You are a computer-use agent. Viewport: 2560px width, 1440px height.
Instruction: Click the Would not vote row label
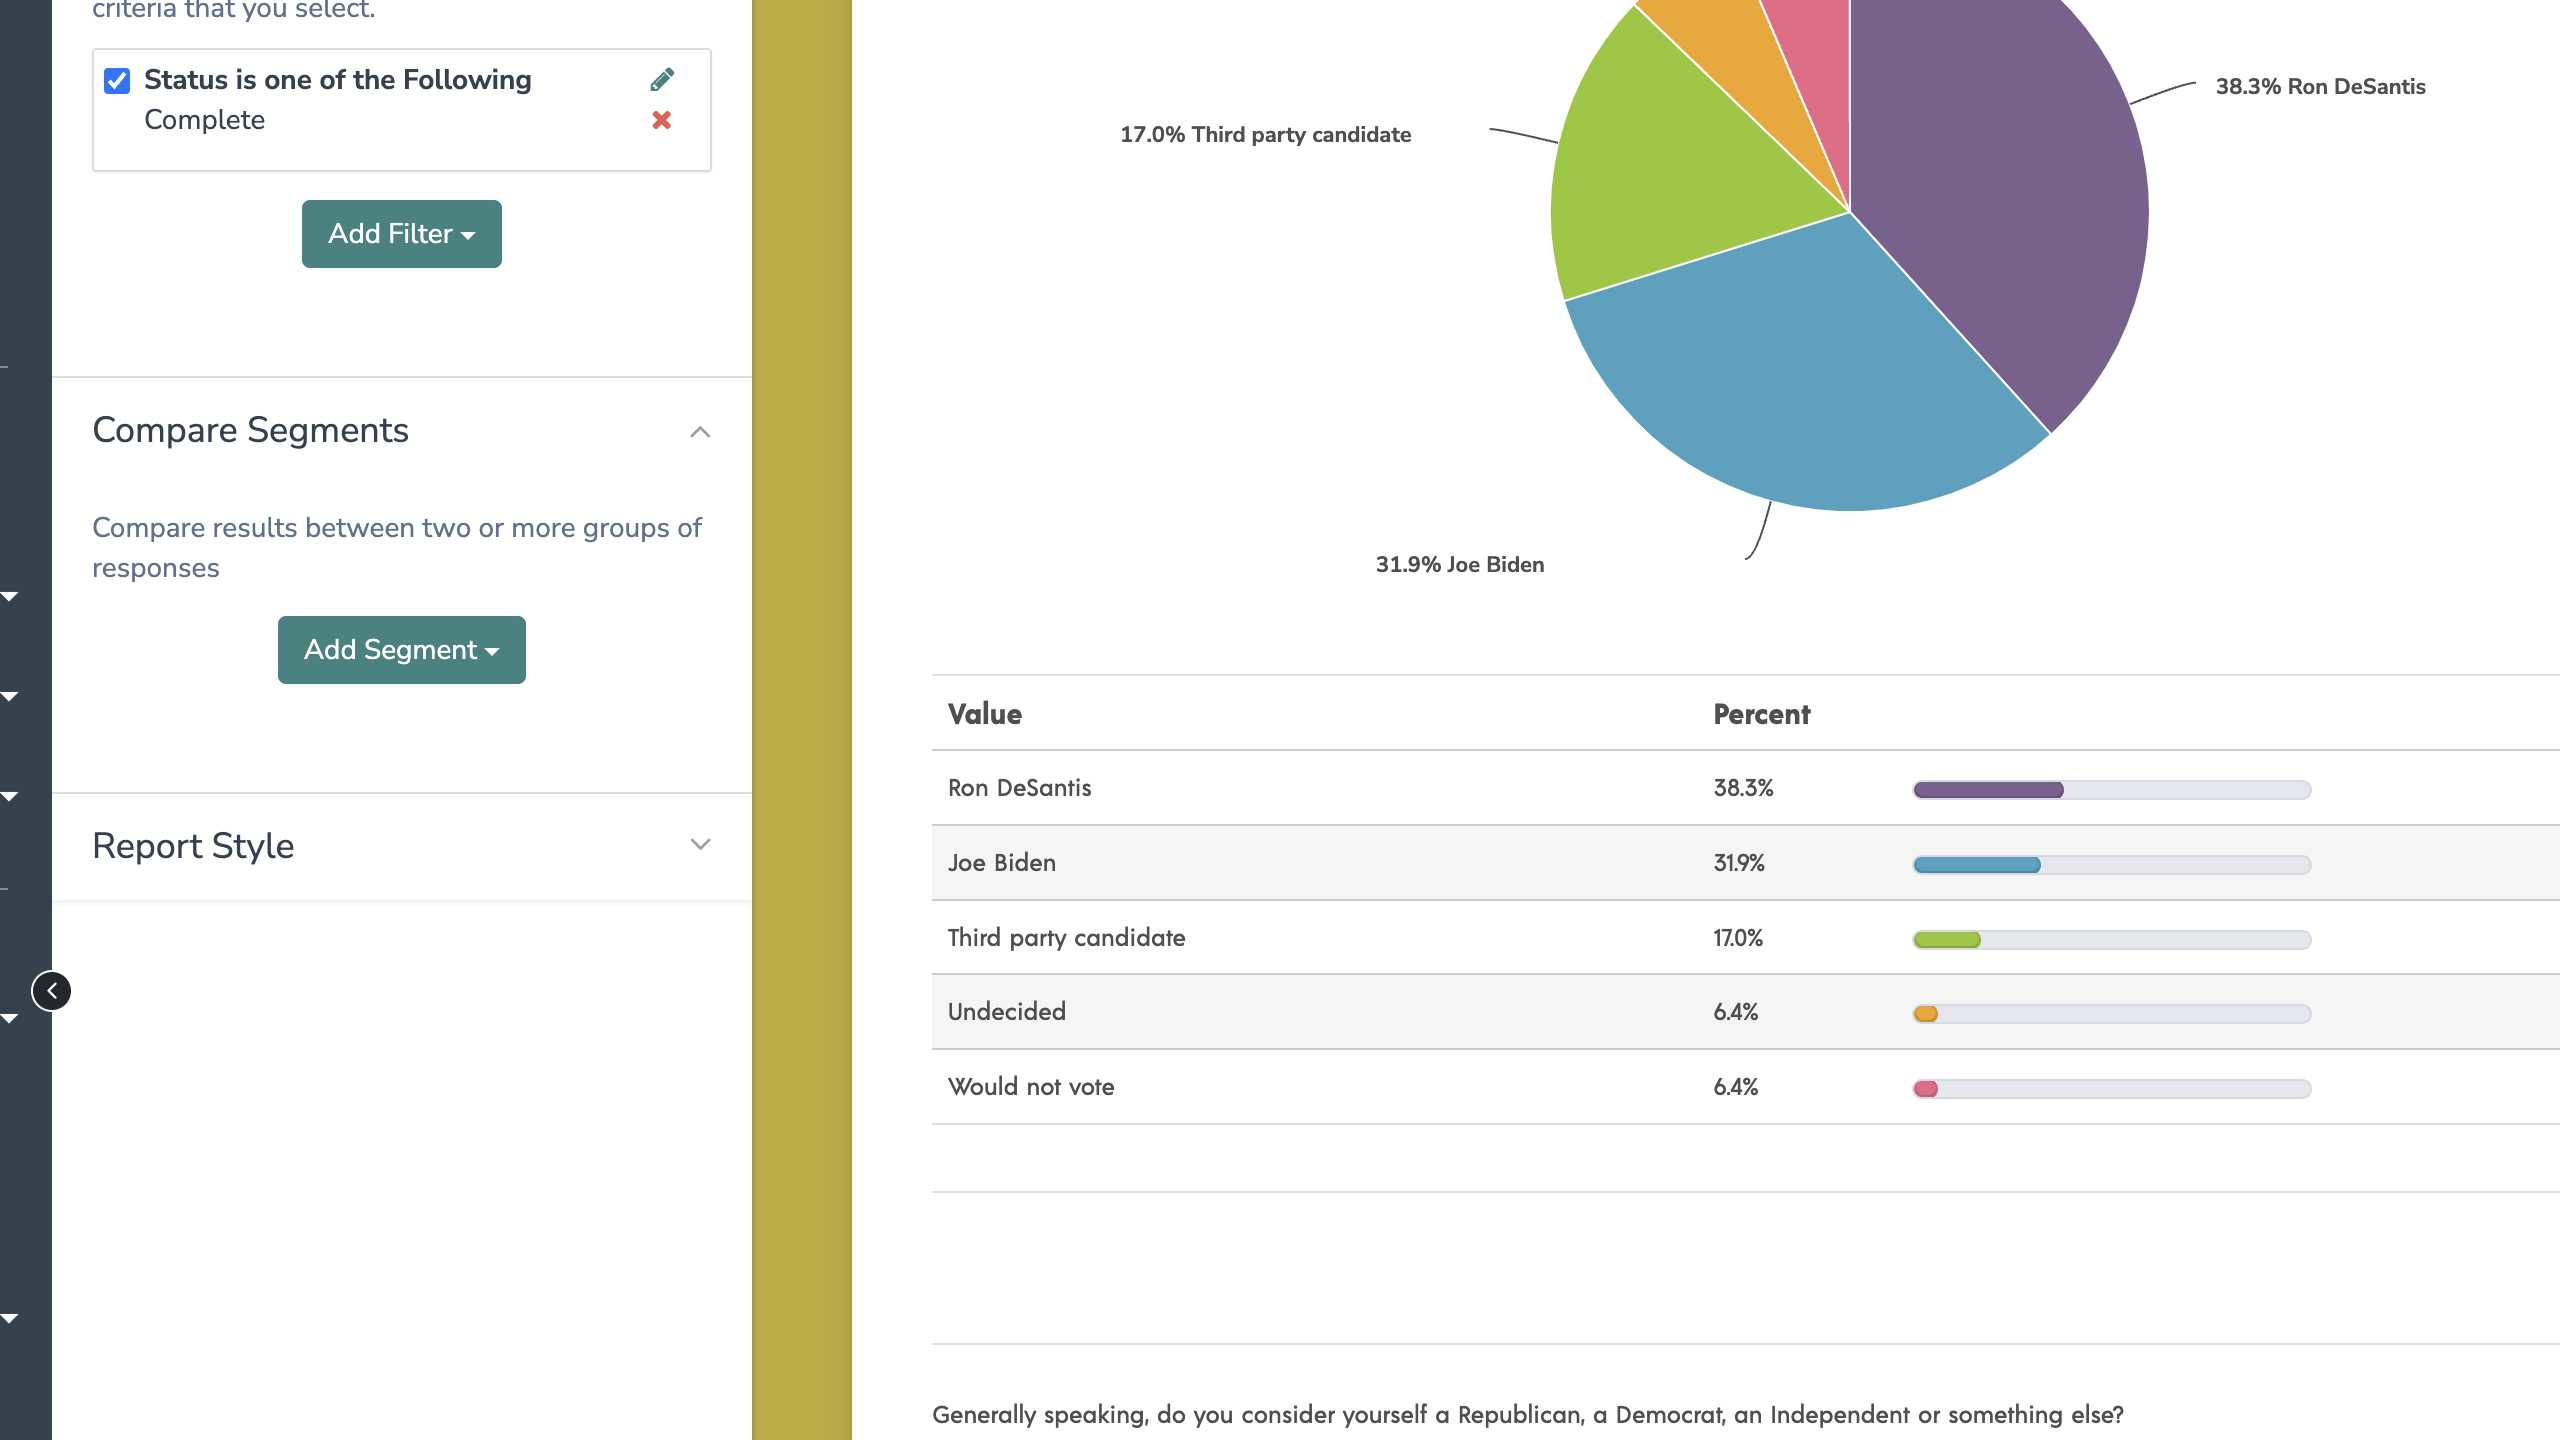[x=1031, y=1087]
